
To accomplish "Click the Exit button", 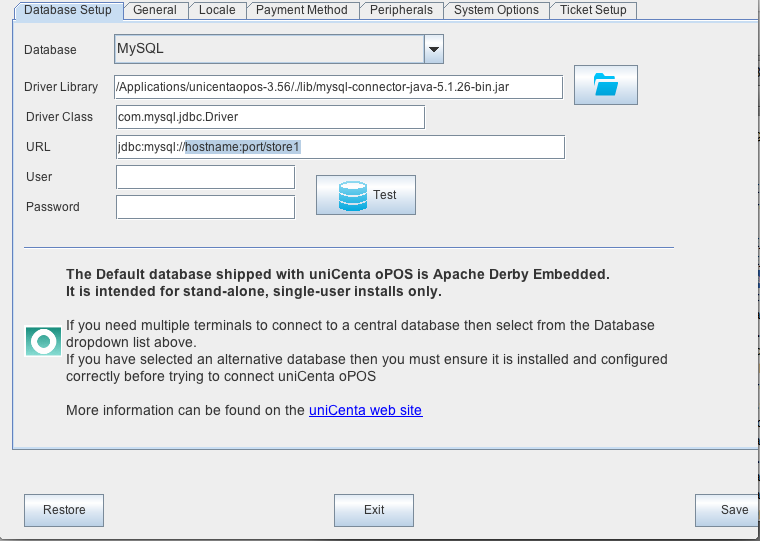I will click(374, 510).
